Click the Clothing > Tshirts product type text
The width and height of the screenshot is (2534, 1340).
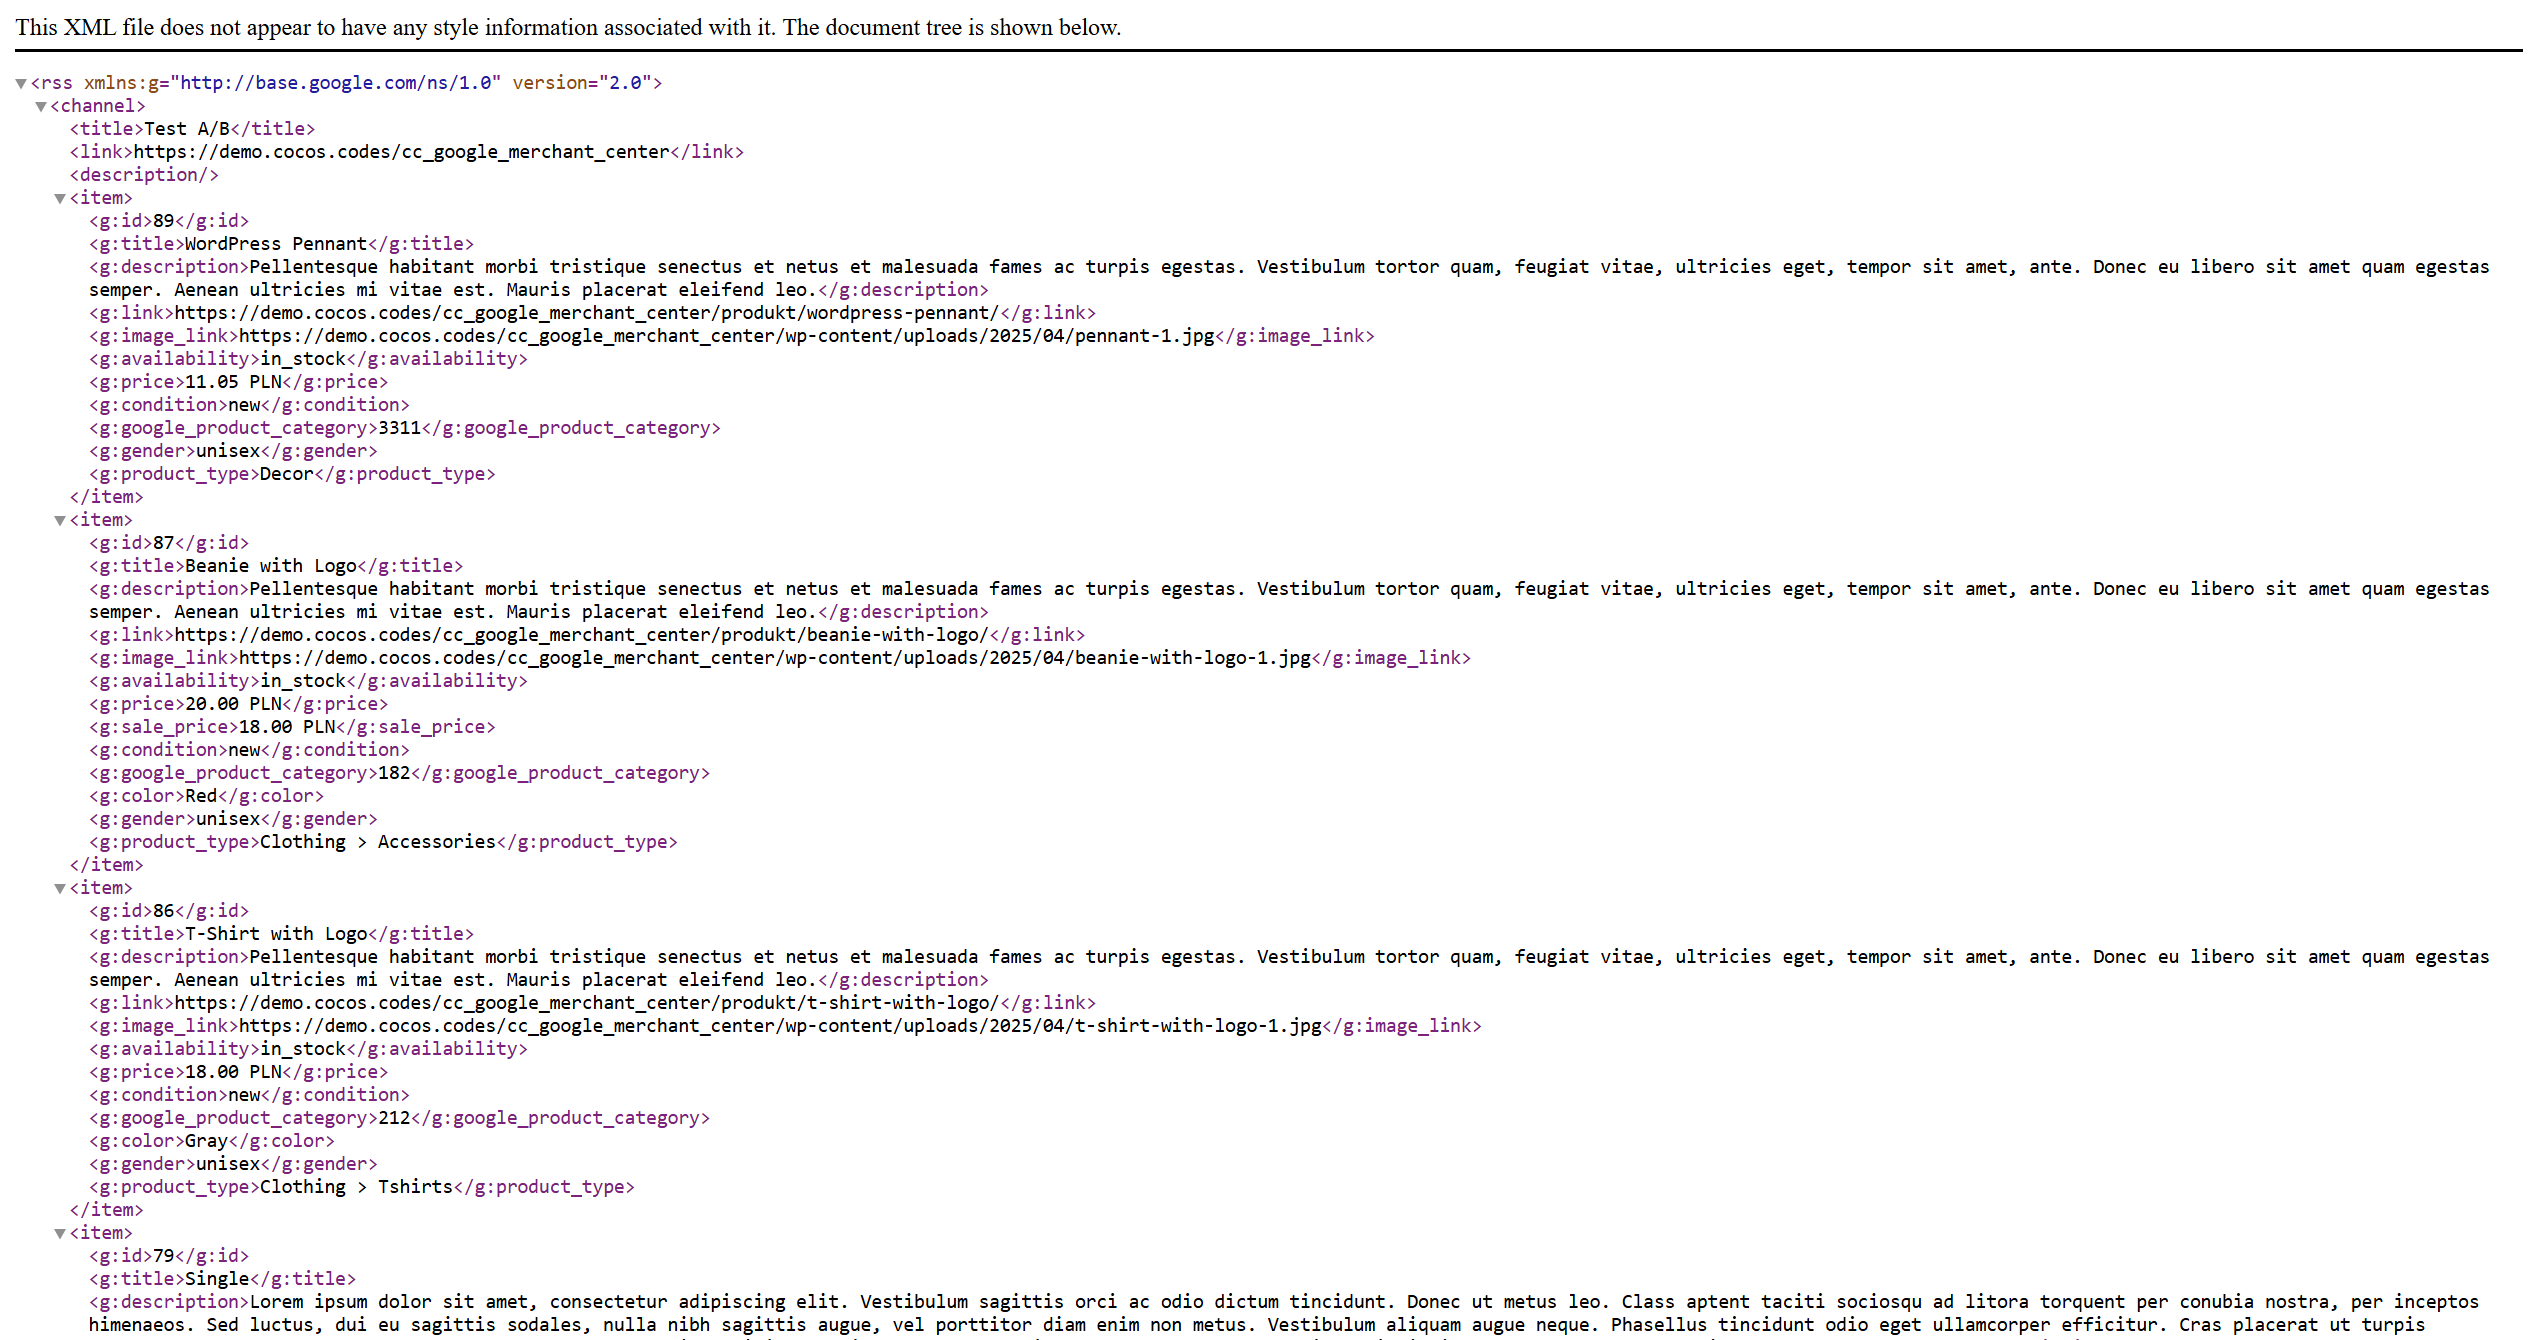coord(356,1187)
